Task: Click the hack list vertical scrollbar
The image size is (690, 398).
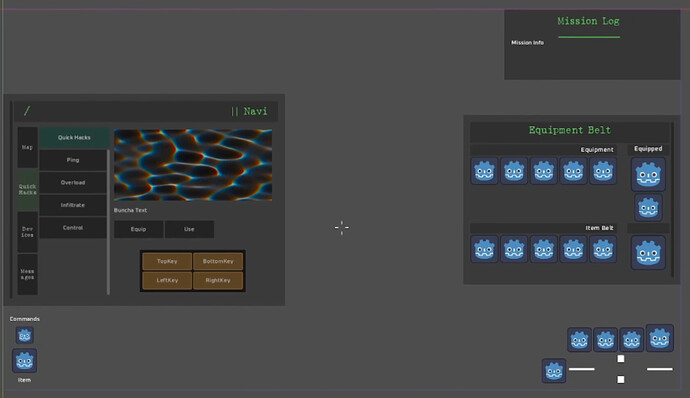Action: (x=108, y=222)
